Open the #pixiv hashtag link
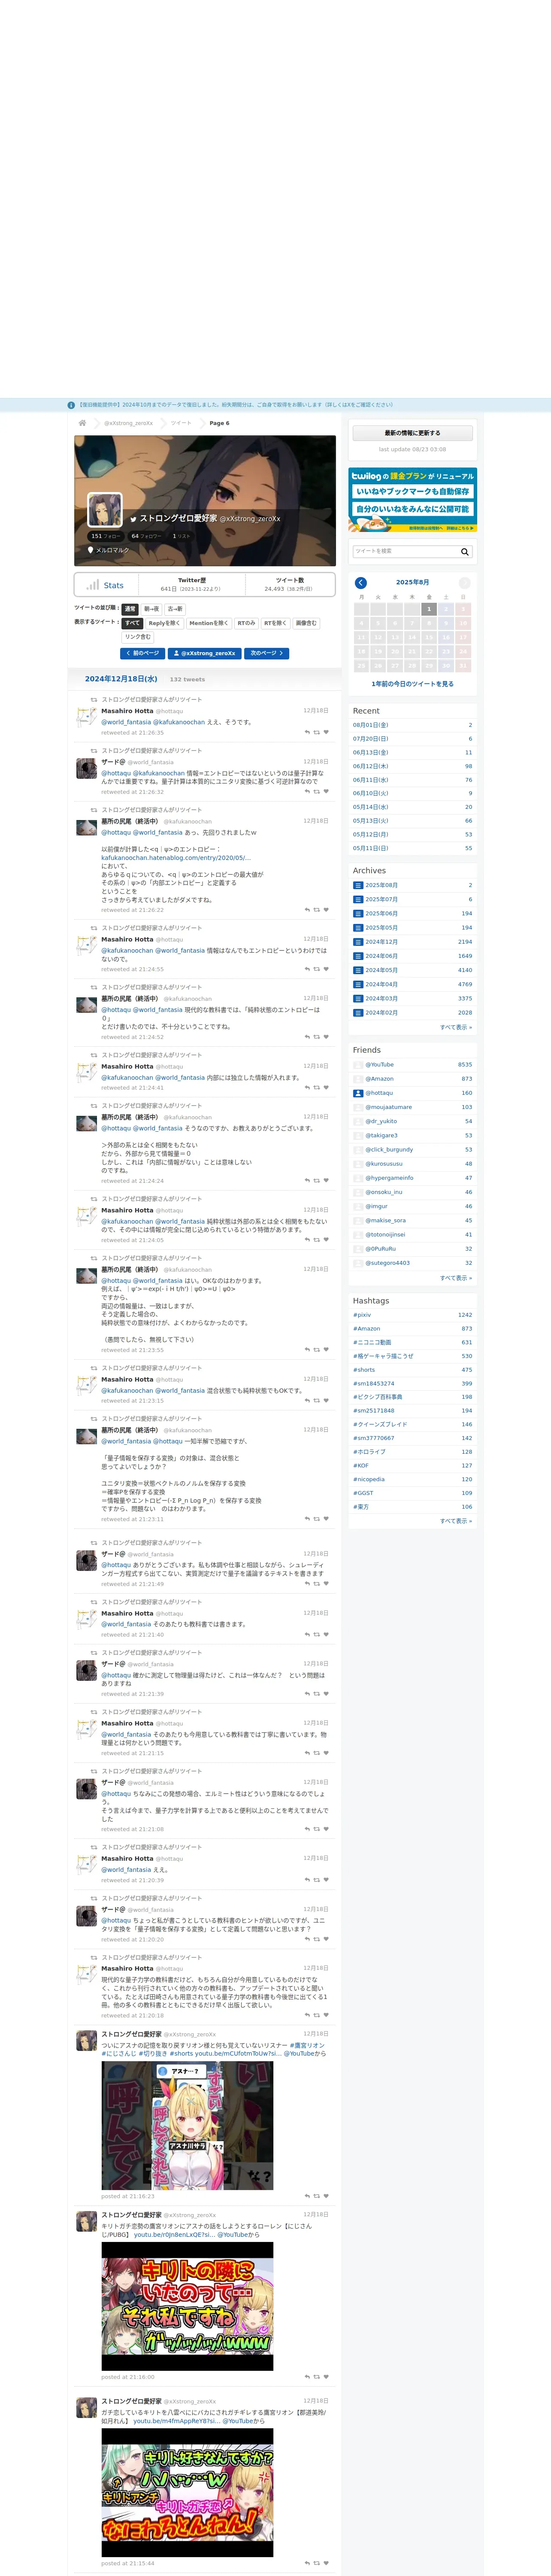 pyautogui.click(x=362, y=1315)
